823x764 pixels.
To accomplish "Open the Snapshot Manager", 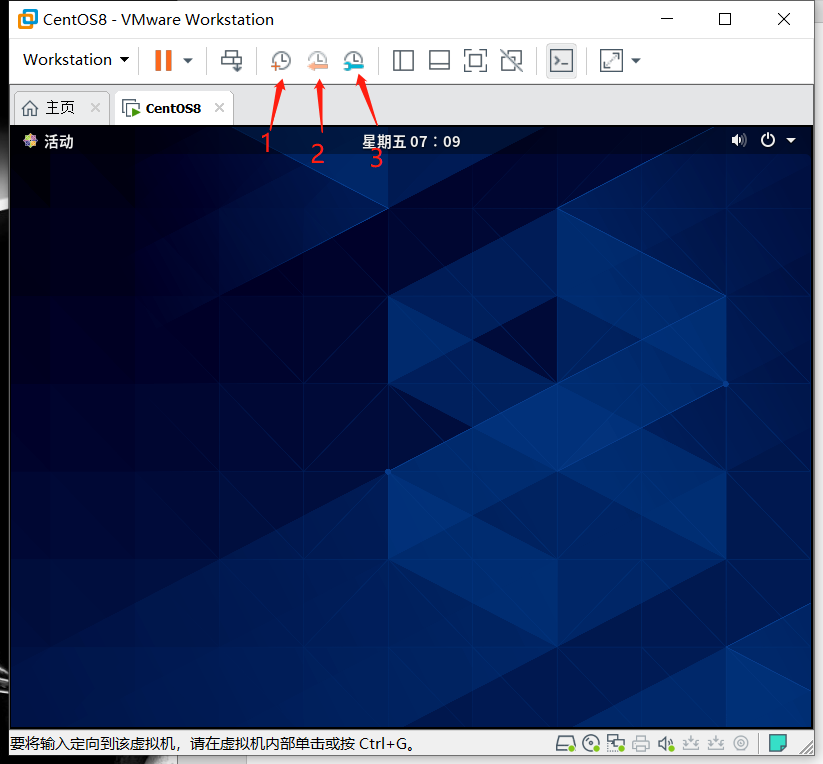I will click(353, 60).
